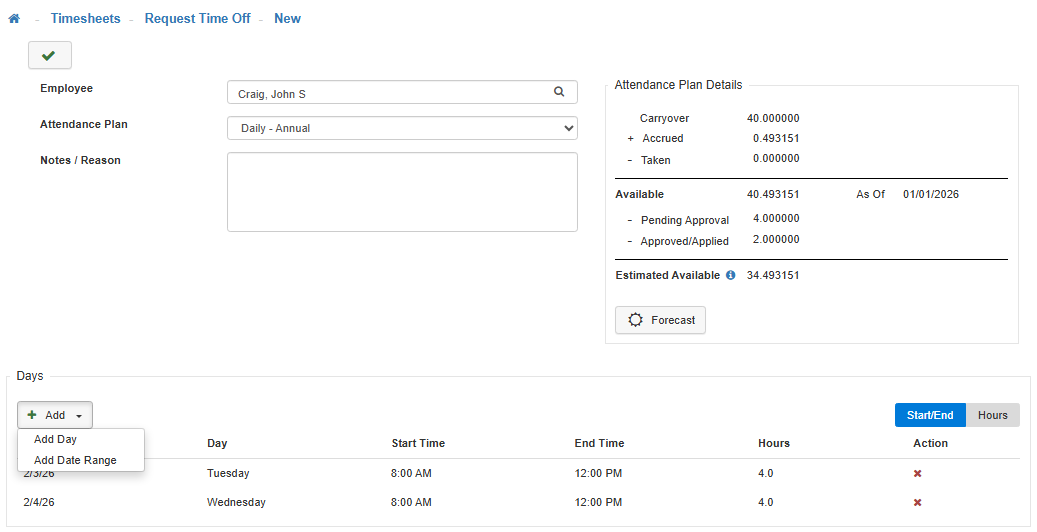Select Add Day from menu
This screenshot has height=532, width=1037.
56,439
